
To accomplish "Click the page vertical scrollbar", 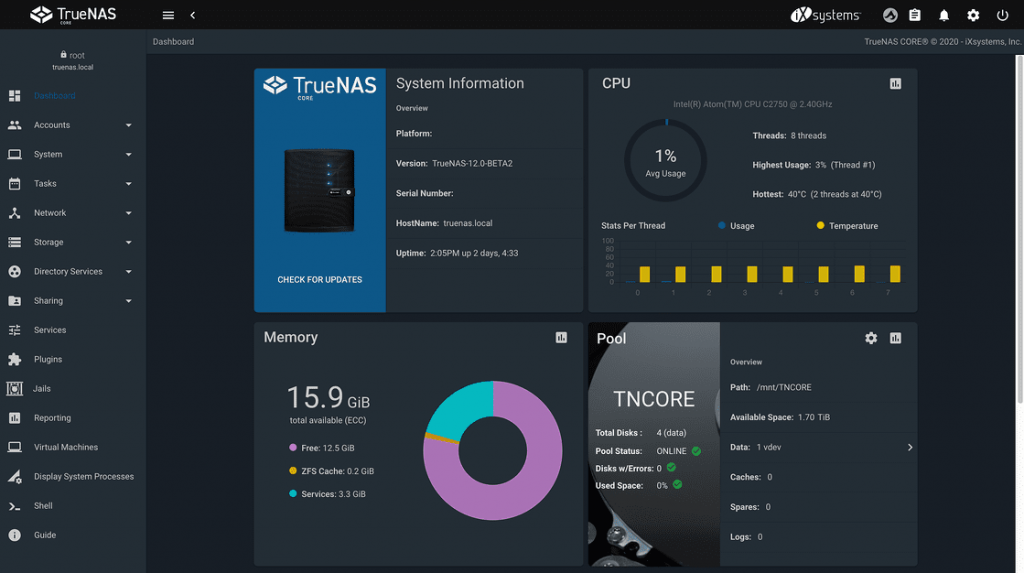I will (x=1019, y=229).
